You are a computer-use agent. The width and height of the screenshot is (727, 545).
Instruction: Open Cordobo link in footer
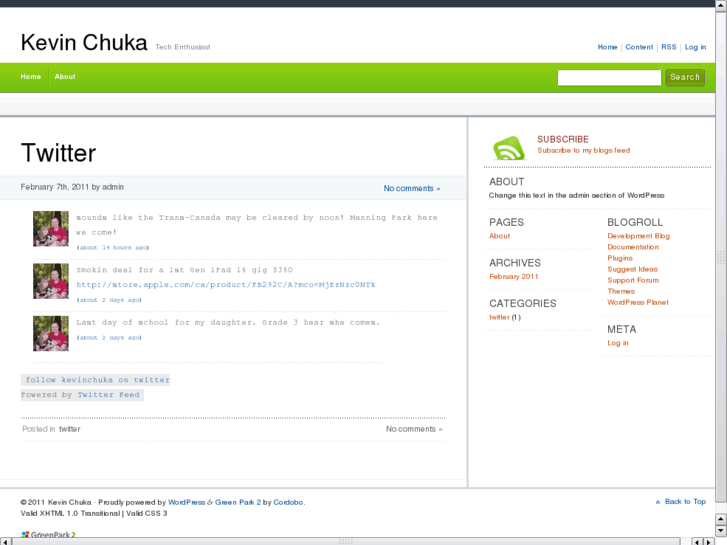pyautogui.click(x=288, y=502)
